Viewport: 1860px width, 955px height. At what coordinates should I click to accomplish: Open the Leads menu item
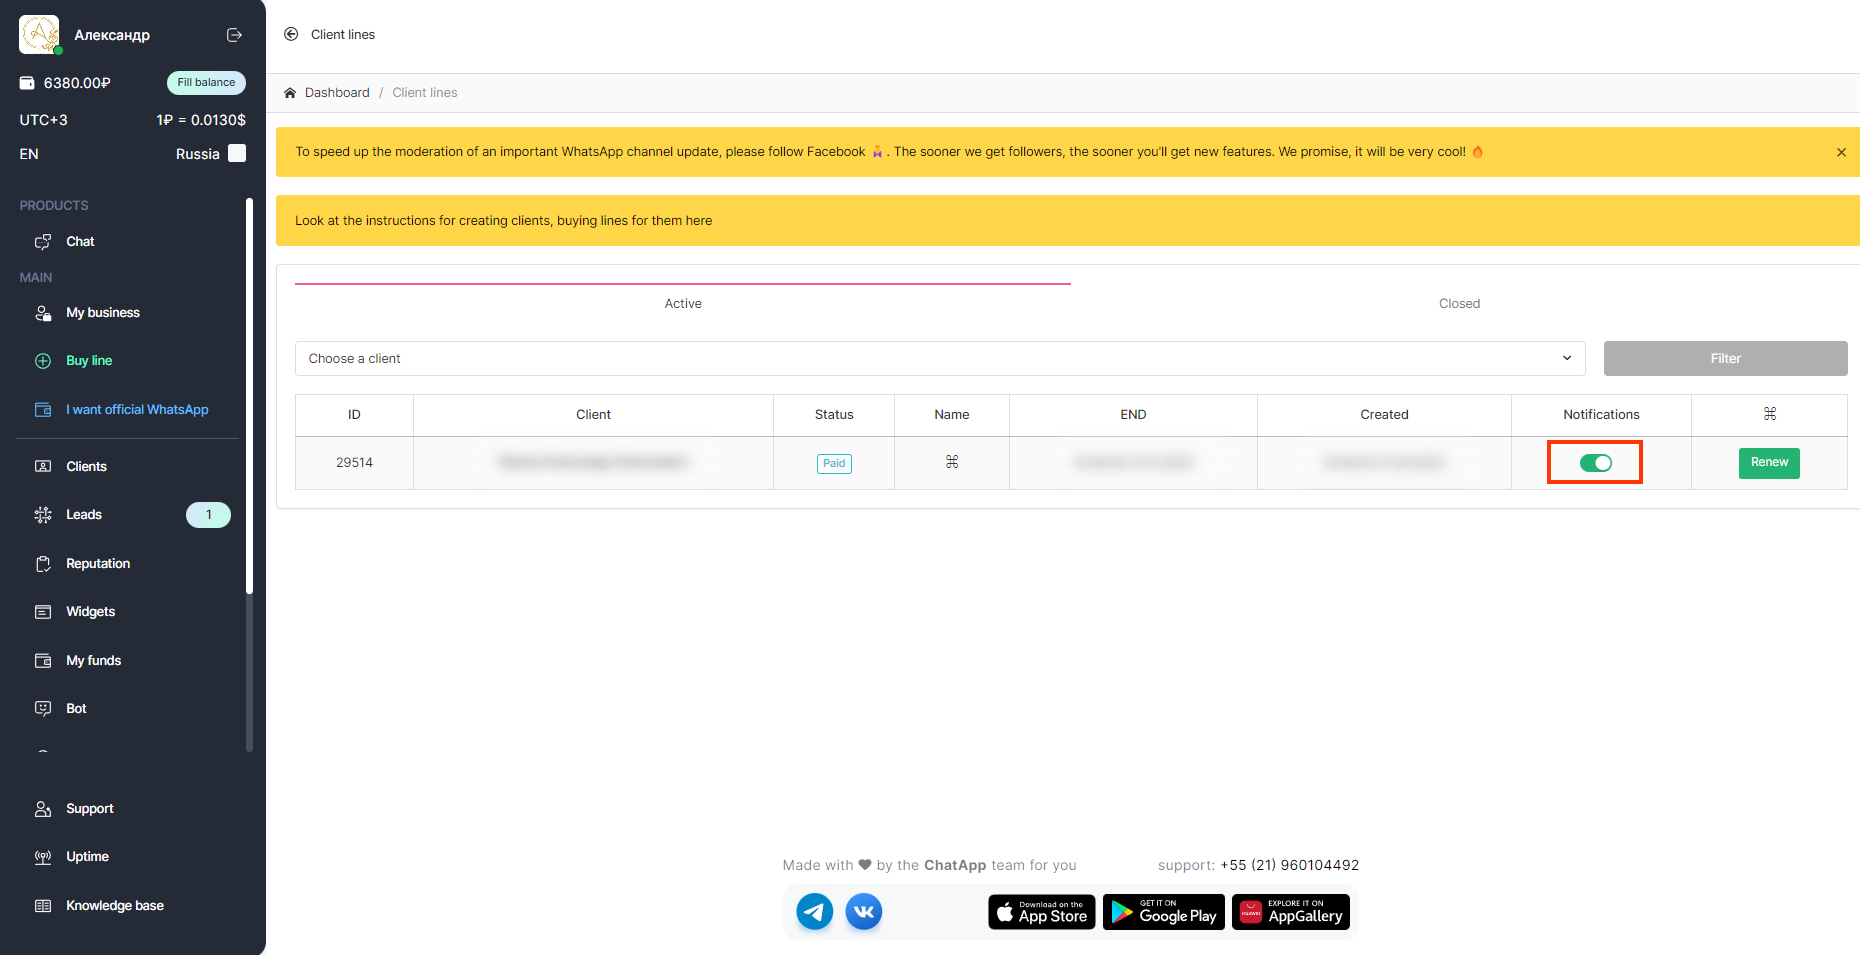pos(84,515)
